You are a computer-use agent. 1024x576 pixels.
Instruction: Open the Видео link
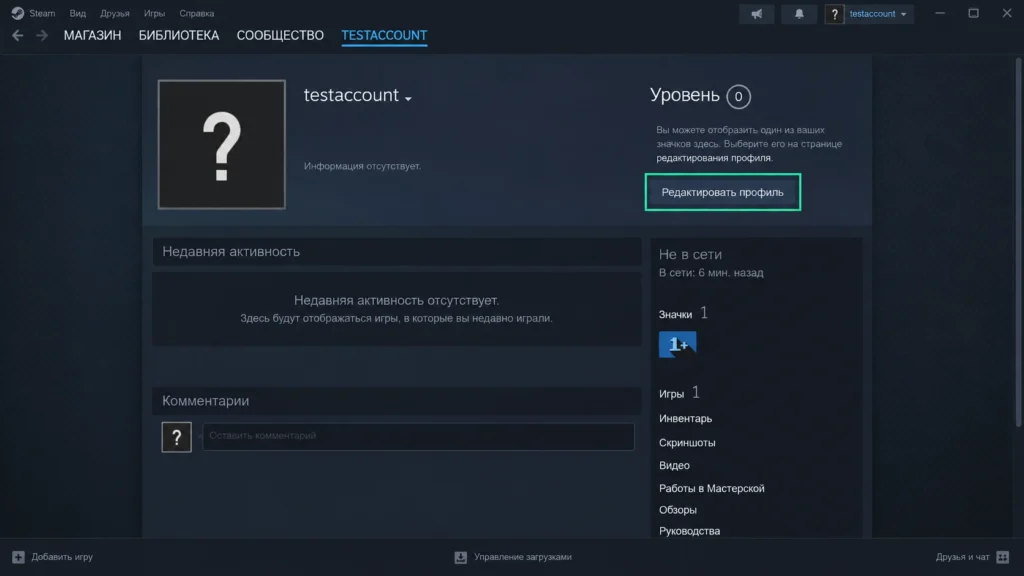tap(674, 466)
